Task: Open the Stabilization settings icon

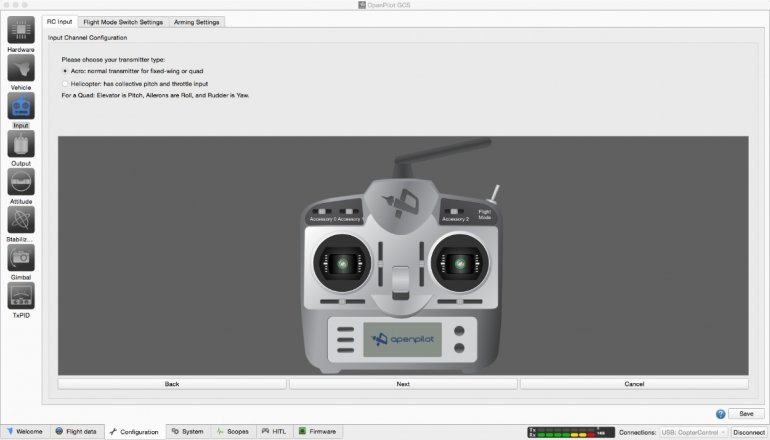Action: 21,219
